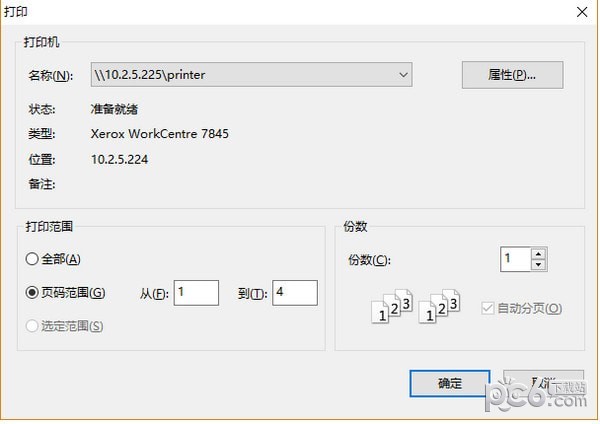This screenshot has width=600, height=424.
Task: Click the 10.2.5.224 location text
Action: [119, 158]
